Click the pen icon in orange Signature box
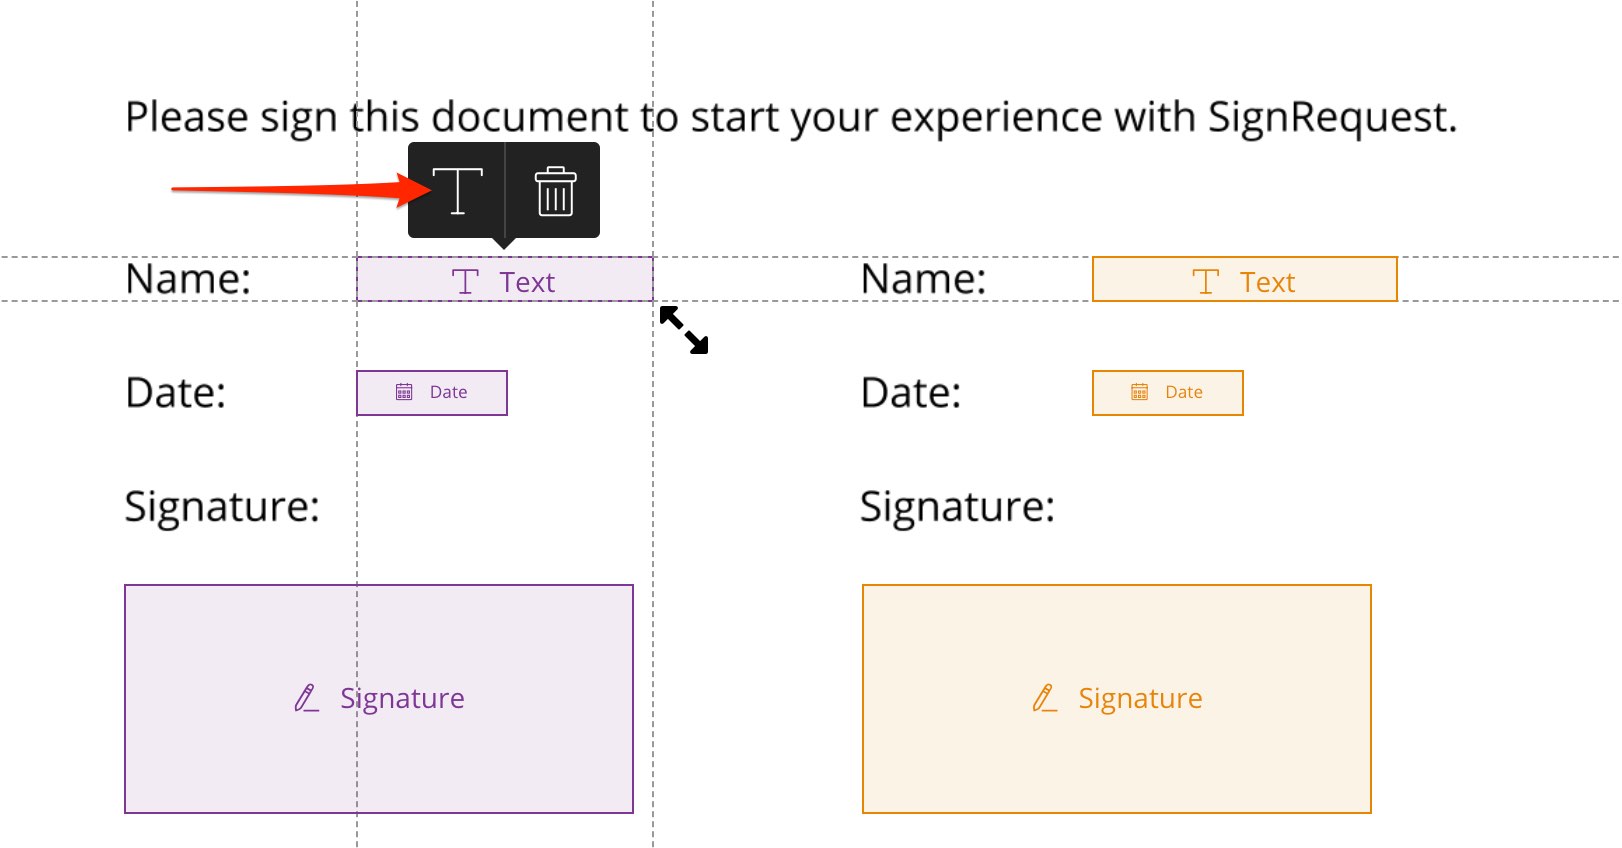Image resolution: width=1622 pixels, height=848 pixels. click(1045, 698)
